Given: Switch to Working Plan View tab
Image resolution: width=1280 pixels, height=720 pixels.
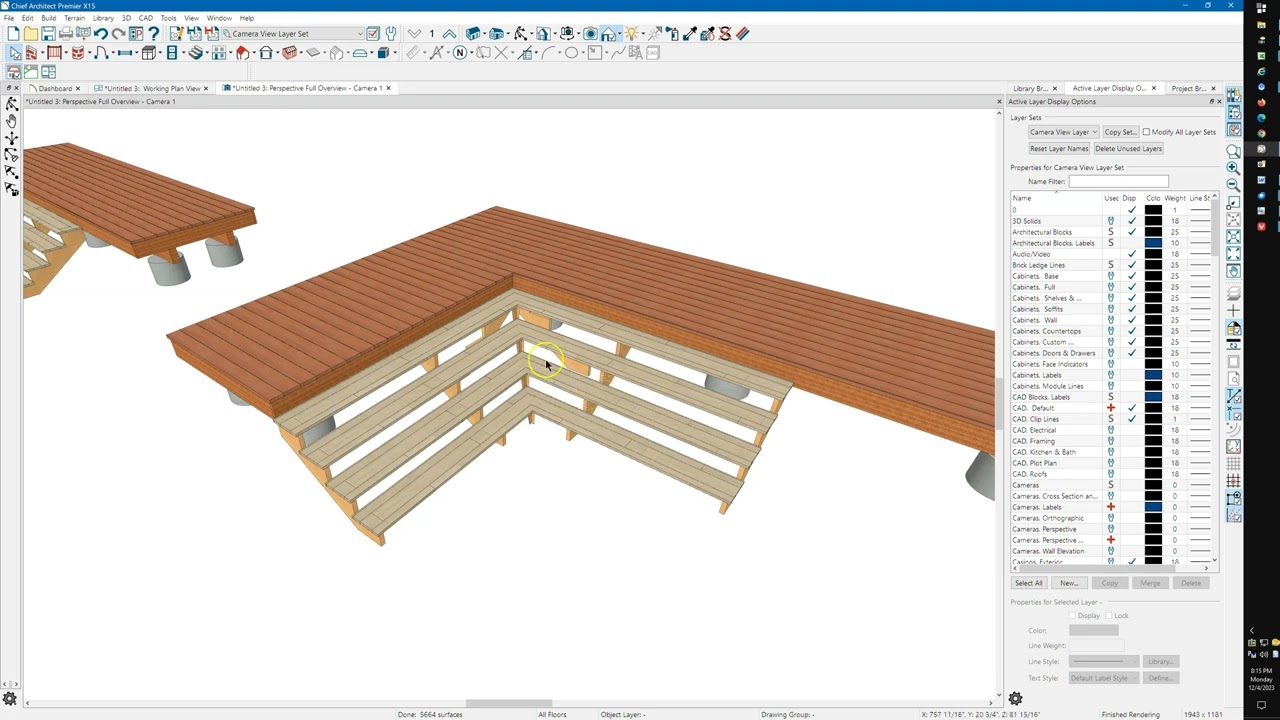Looking at the screenshot, I should pyautogui.click(x=153, y=88).
